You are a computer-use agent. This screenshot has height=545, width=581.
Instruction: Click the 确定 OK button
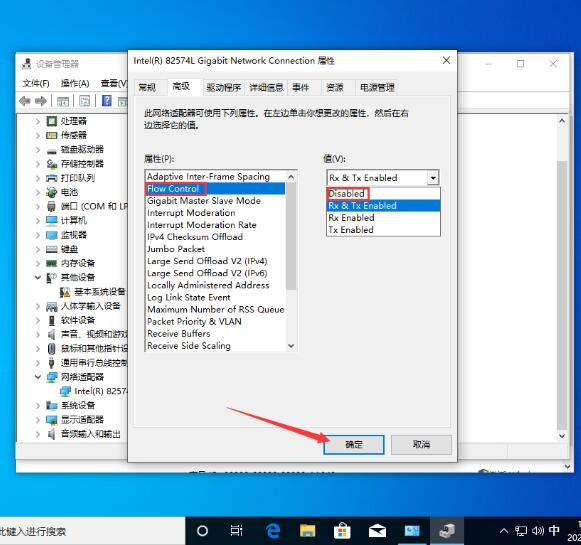(x=353, y=445)
